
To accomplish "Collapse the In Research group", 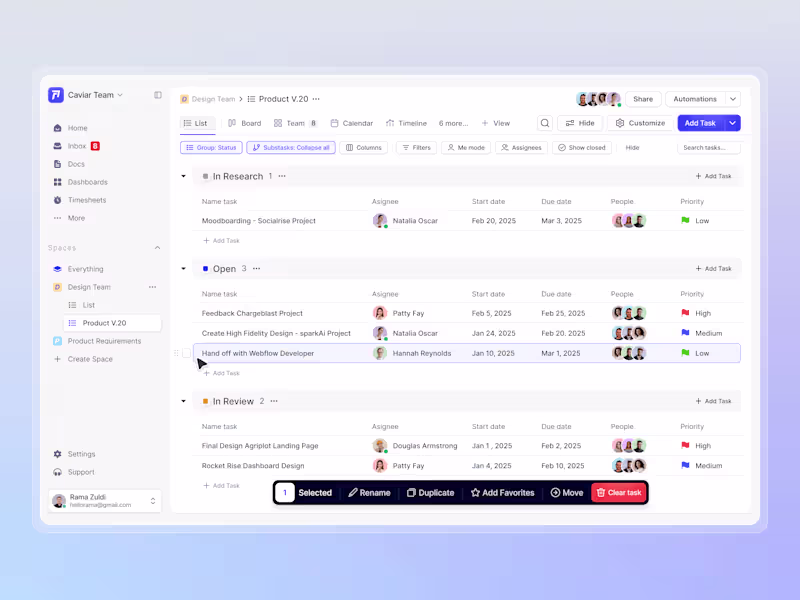I will click(183, 176).
